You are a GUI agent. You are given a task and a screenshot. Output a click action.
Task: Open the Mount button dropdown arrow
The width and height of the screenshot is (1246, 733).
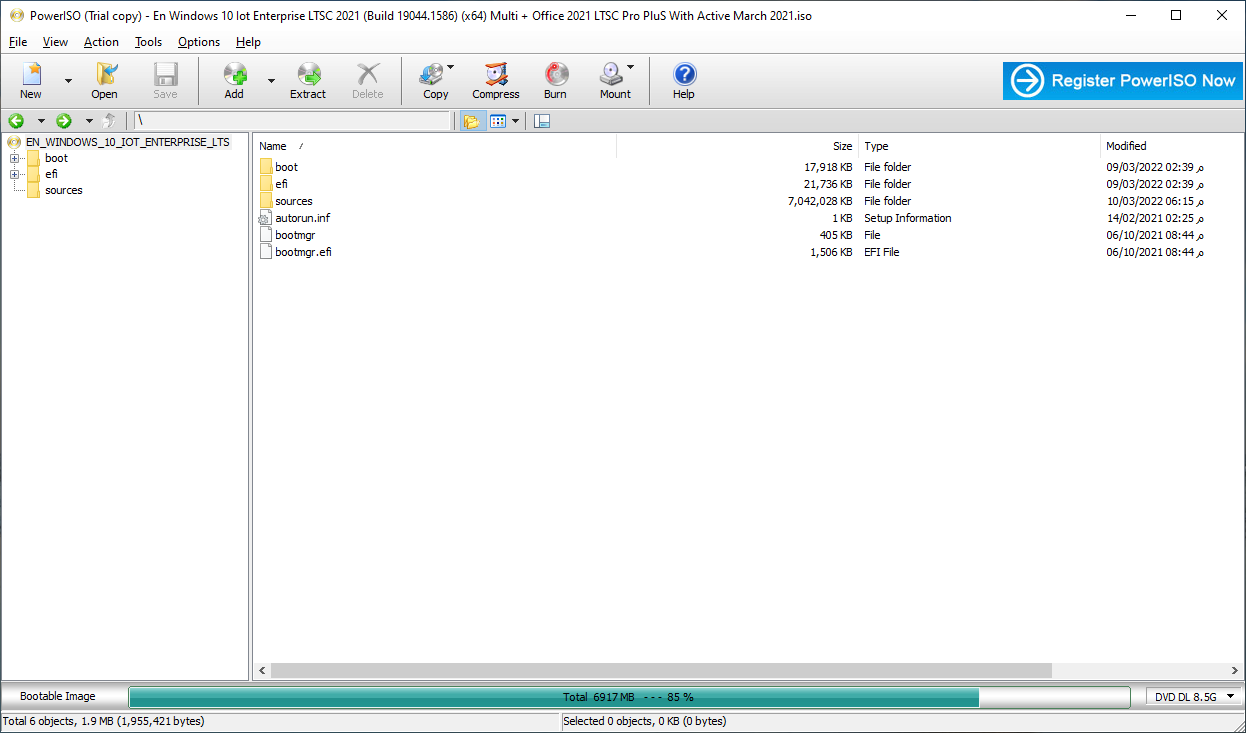pyautogui.click(x=630, y=68)
